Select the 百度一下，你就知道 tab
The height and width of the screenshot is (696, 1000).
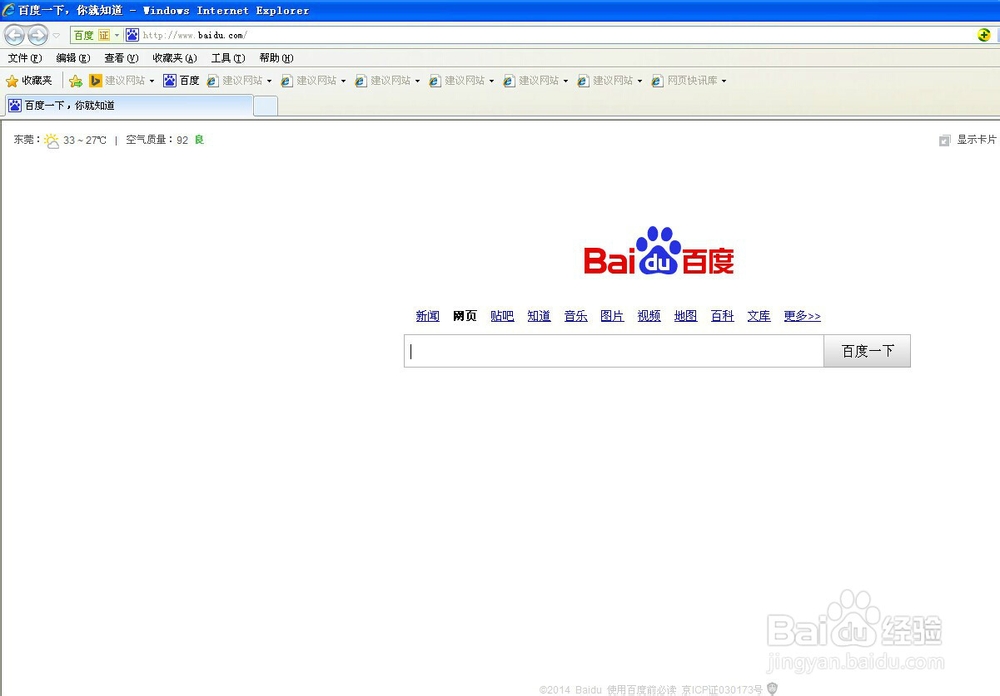(x=129, y=105)
